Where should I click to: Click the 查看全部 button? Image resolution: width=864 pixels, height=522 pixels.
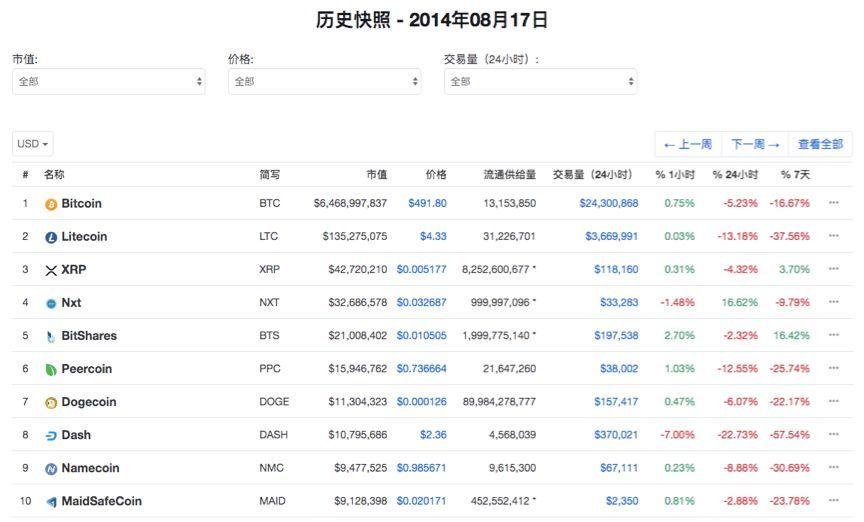tap(820, 144)
